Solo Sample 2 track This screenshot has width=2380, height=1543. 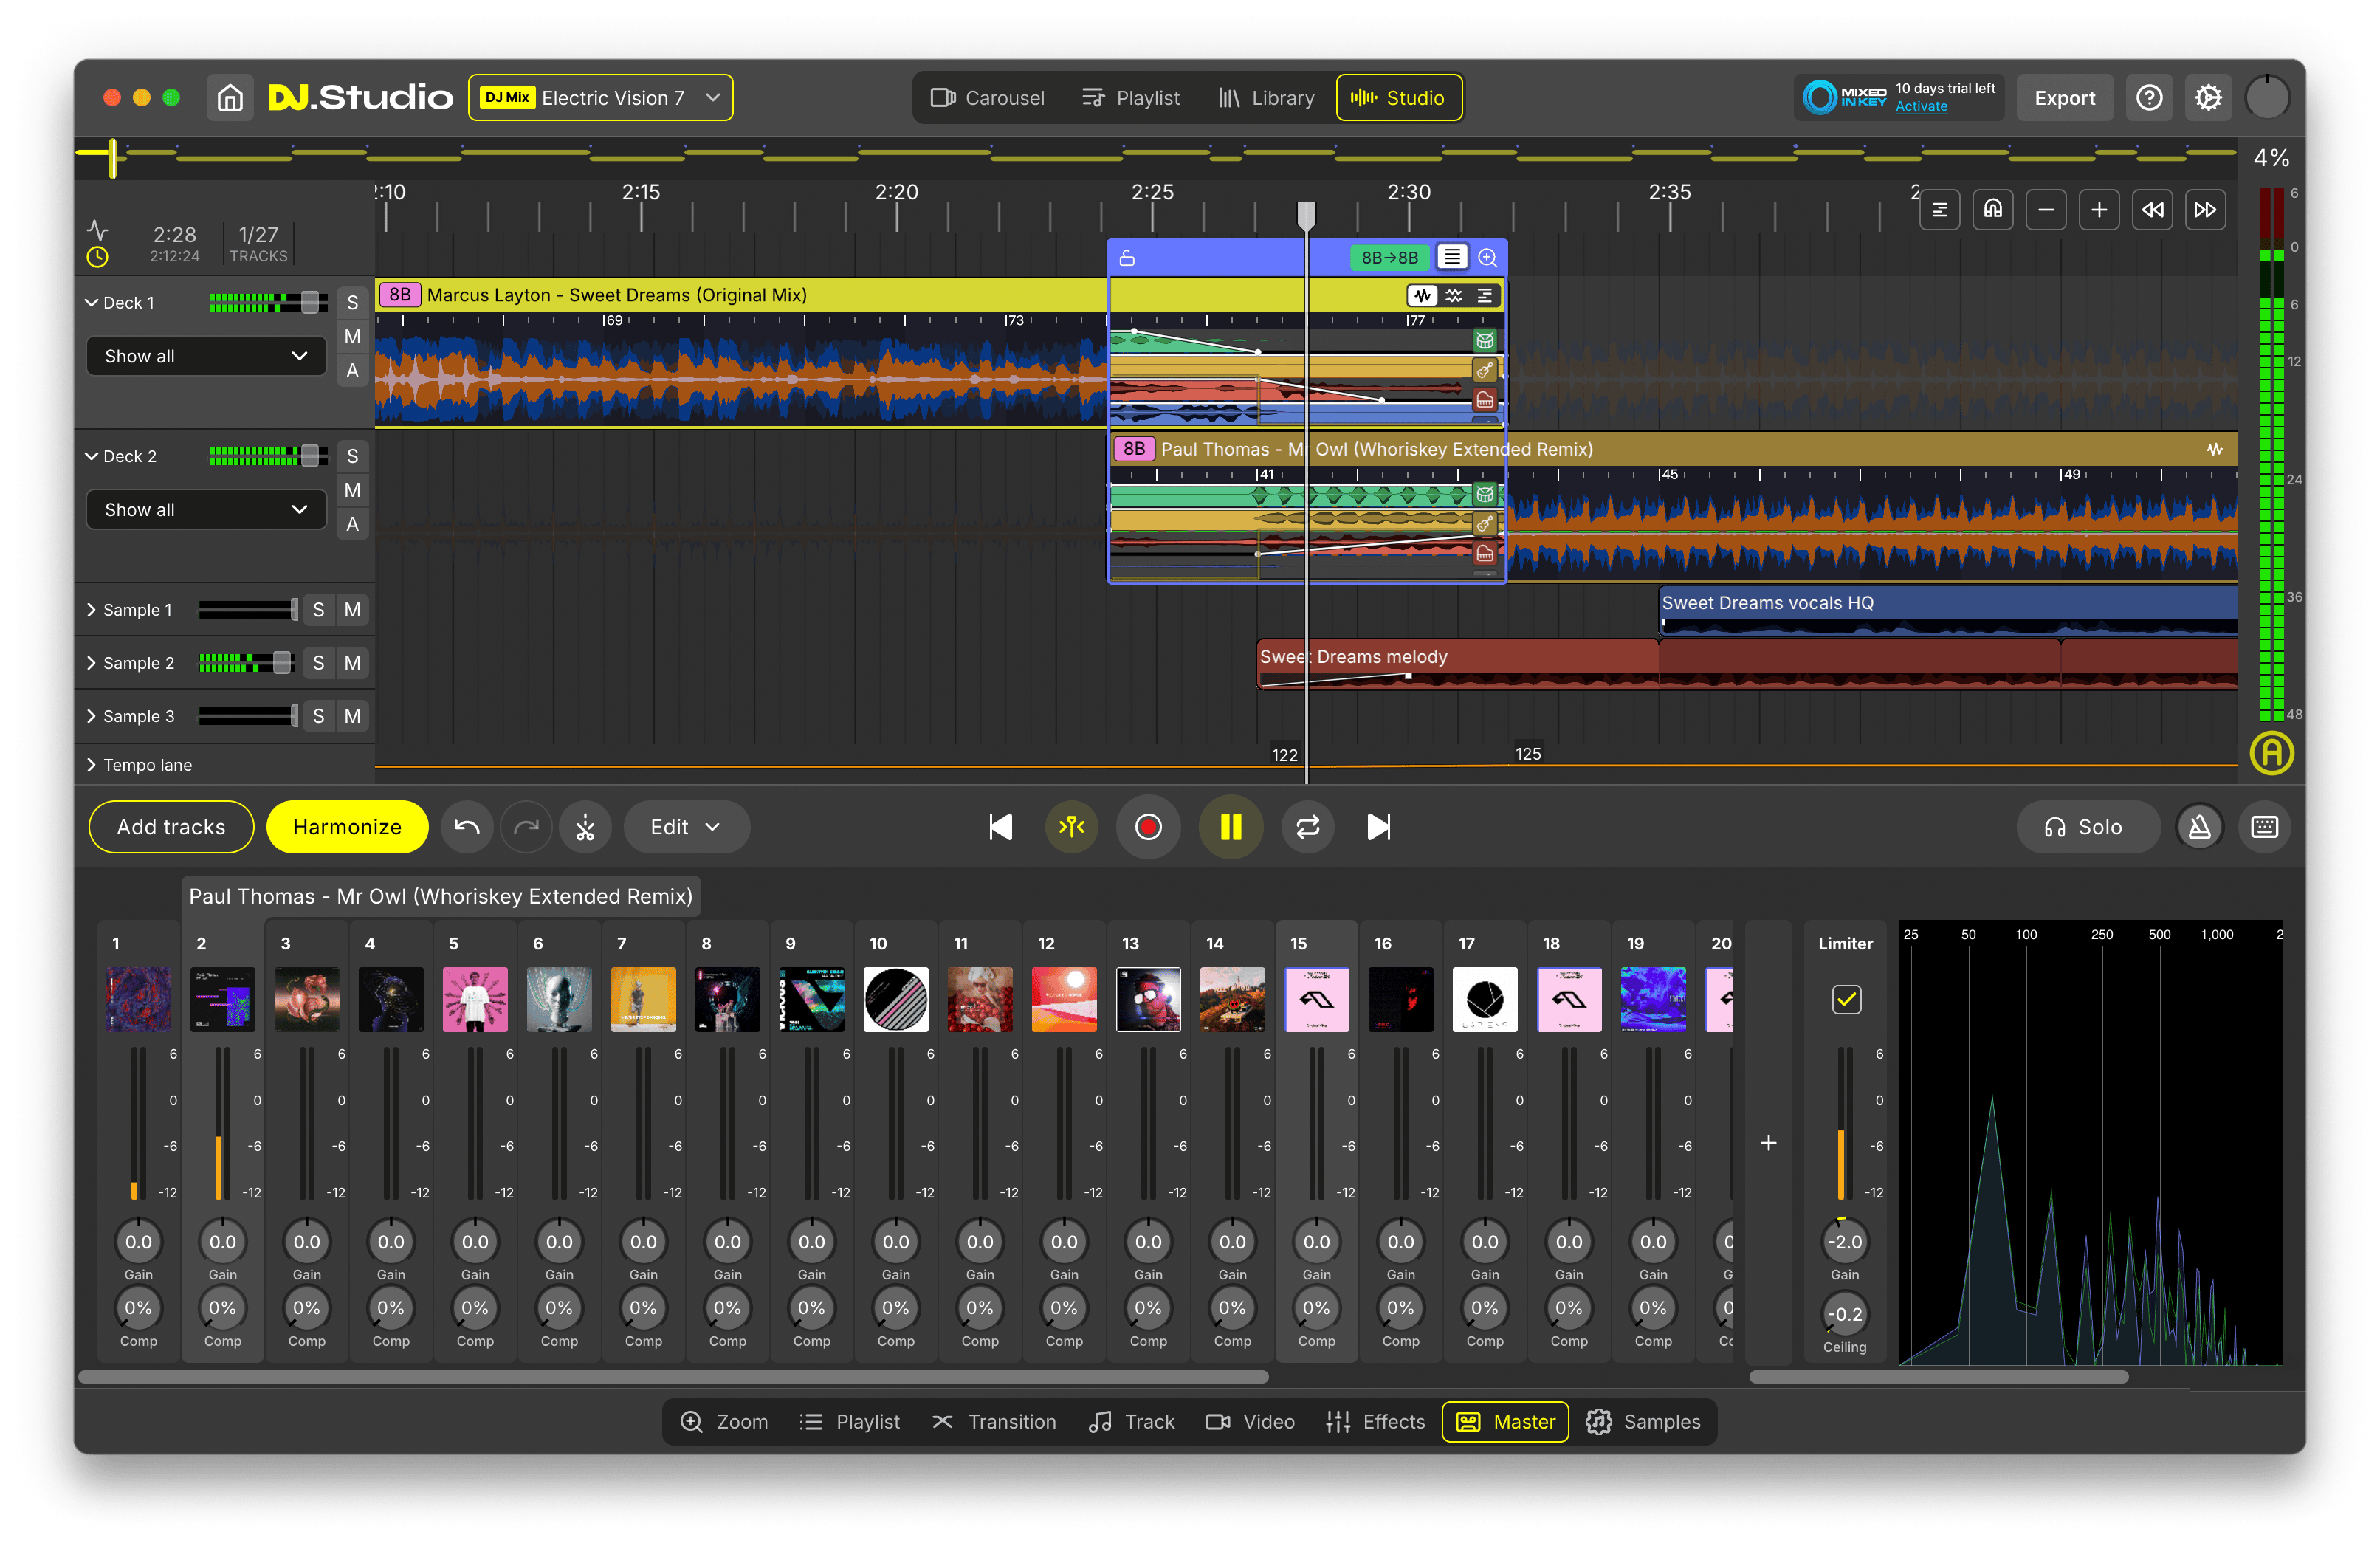318,663
